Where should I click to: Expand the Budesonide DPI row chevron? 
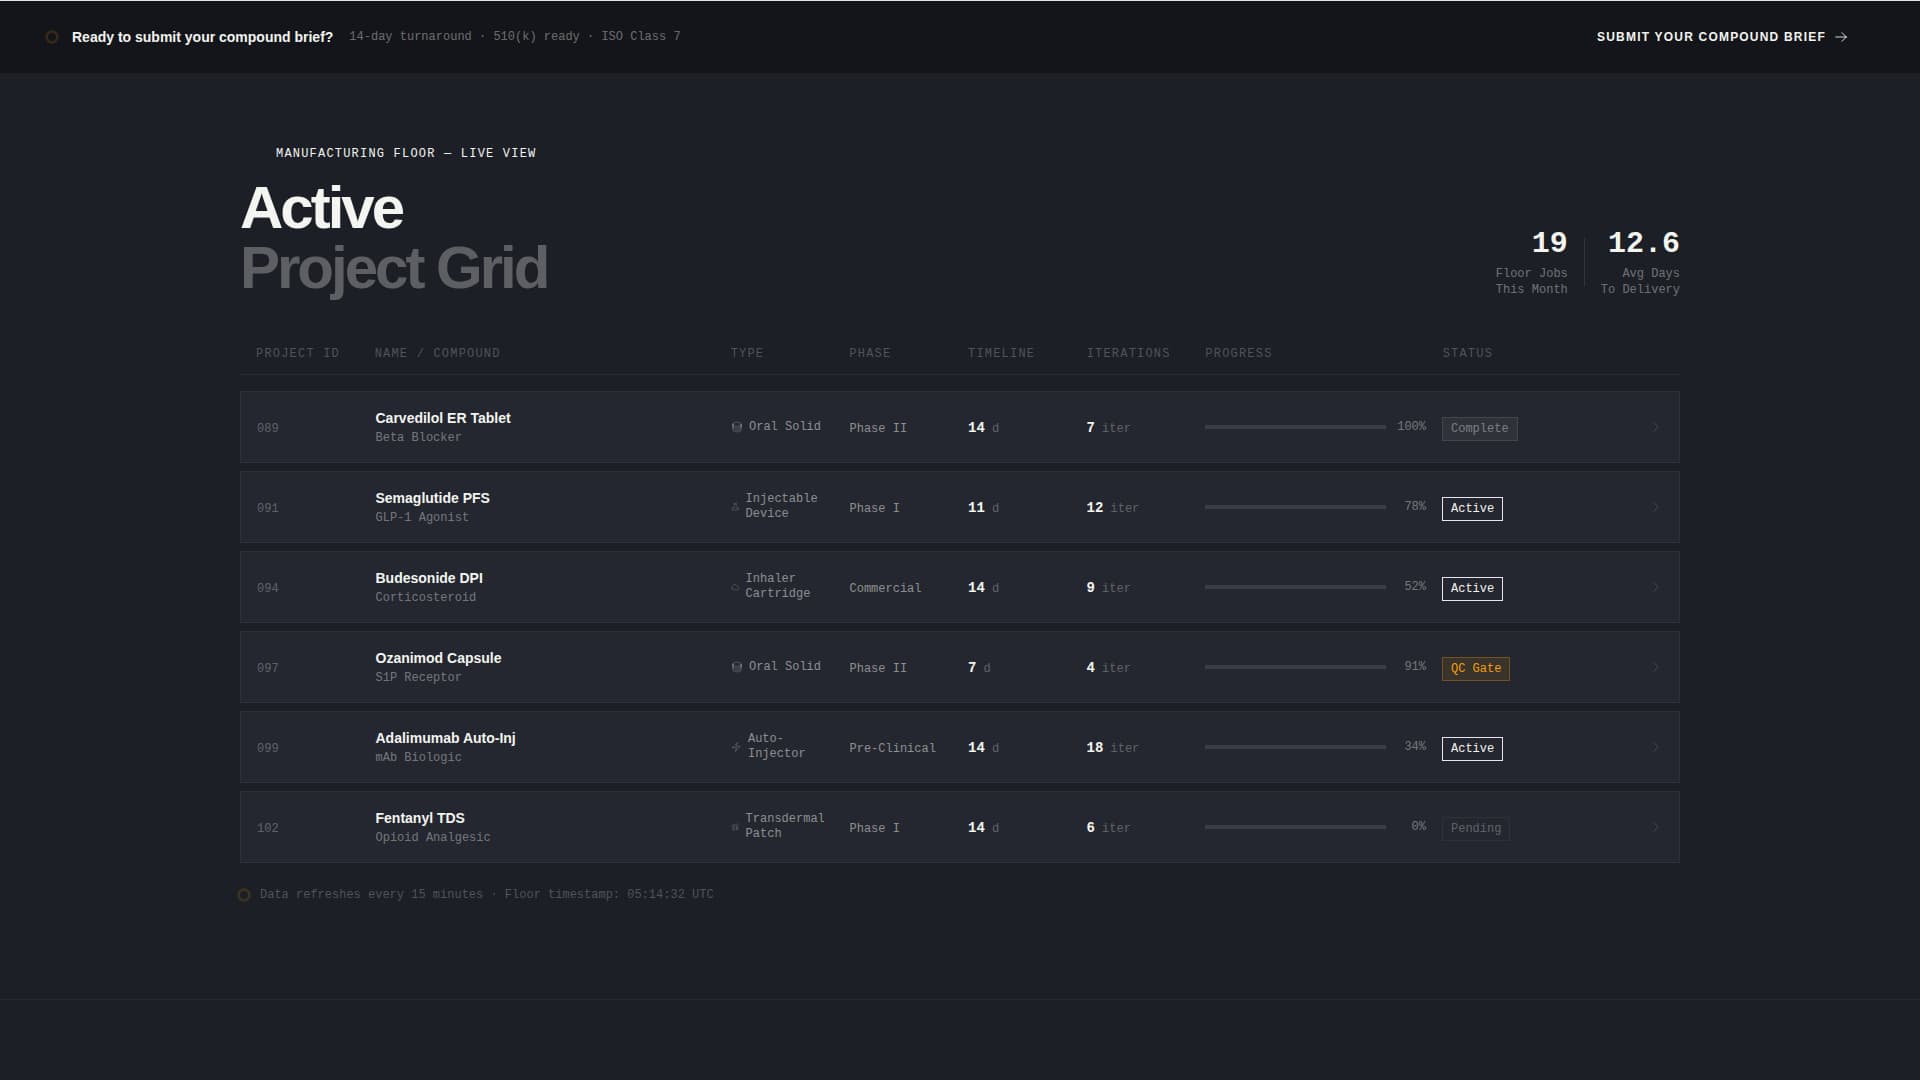[1655, 588]
